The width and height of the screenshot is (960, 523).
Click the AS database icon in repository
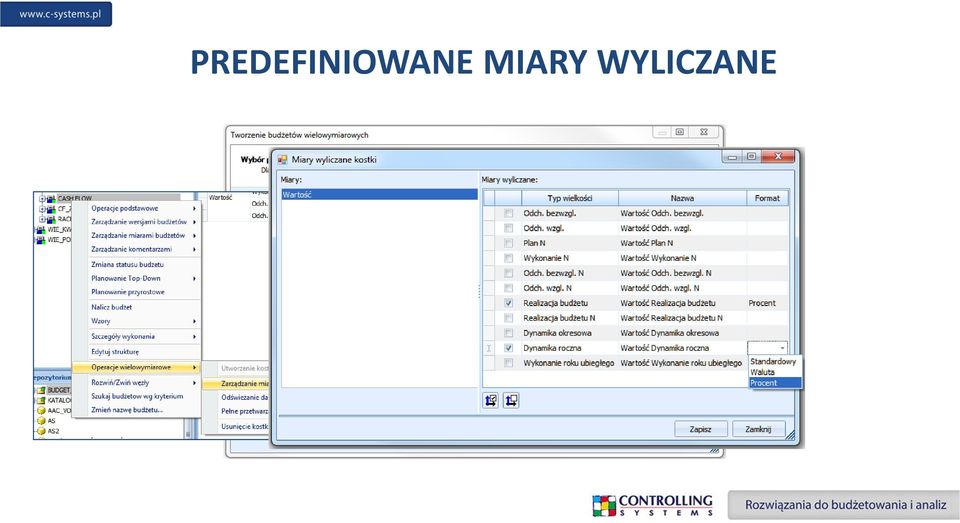pyautogui.click(x=42, y=421)
